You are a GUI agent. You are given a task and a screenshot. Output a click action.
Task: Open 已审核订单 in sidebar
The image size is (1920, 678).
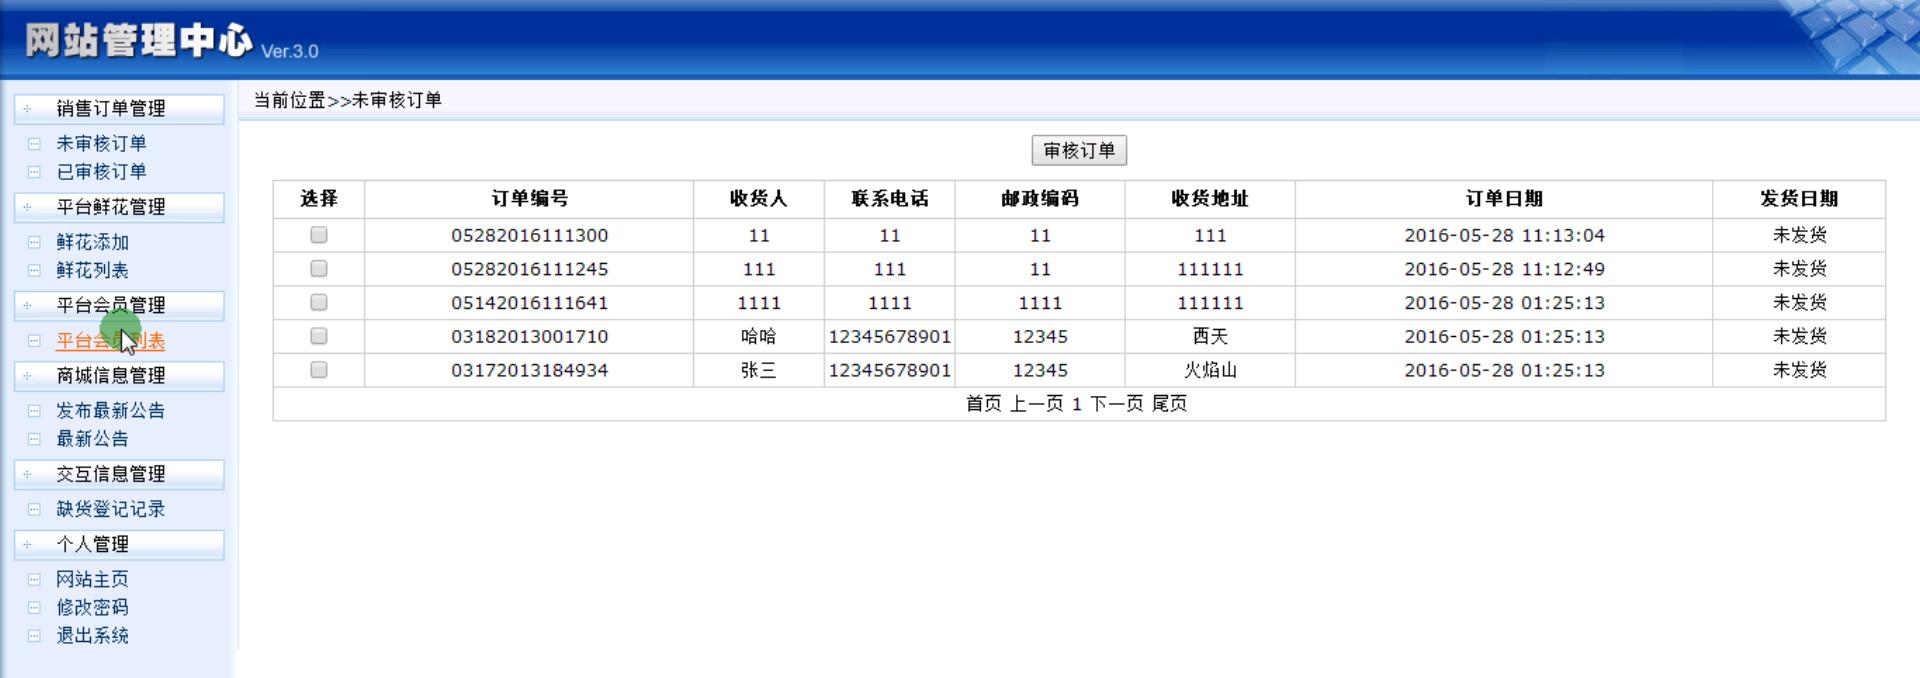tap(101, 172)
